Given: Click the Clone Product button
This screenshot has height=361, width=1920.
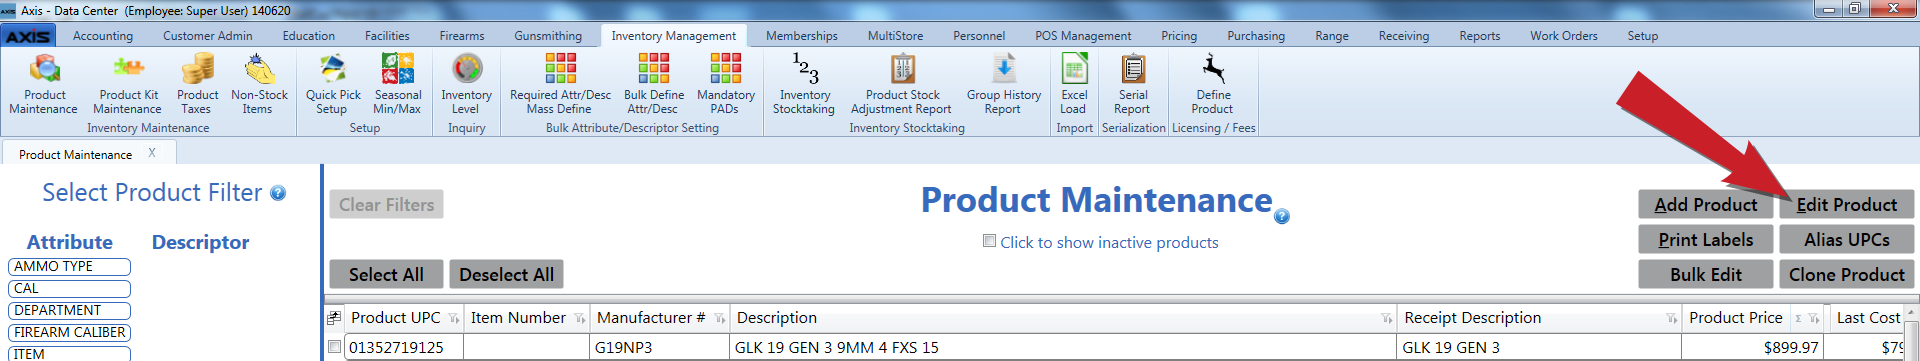Looking at the screenshot, I should tap(1846, 274).
